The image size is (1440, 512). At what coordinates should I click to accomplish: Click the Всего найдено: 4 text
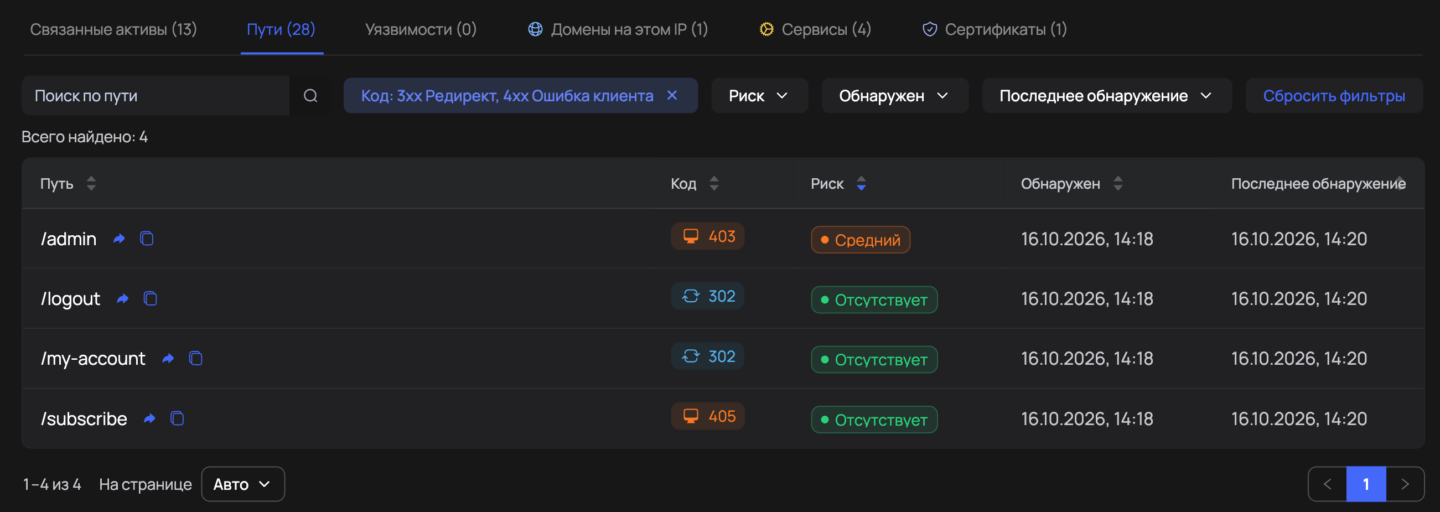[x=85, y=137]
